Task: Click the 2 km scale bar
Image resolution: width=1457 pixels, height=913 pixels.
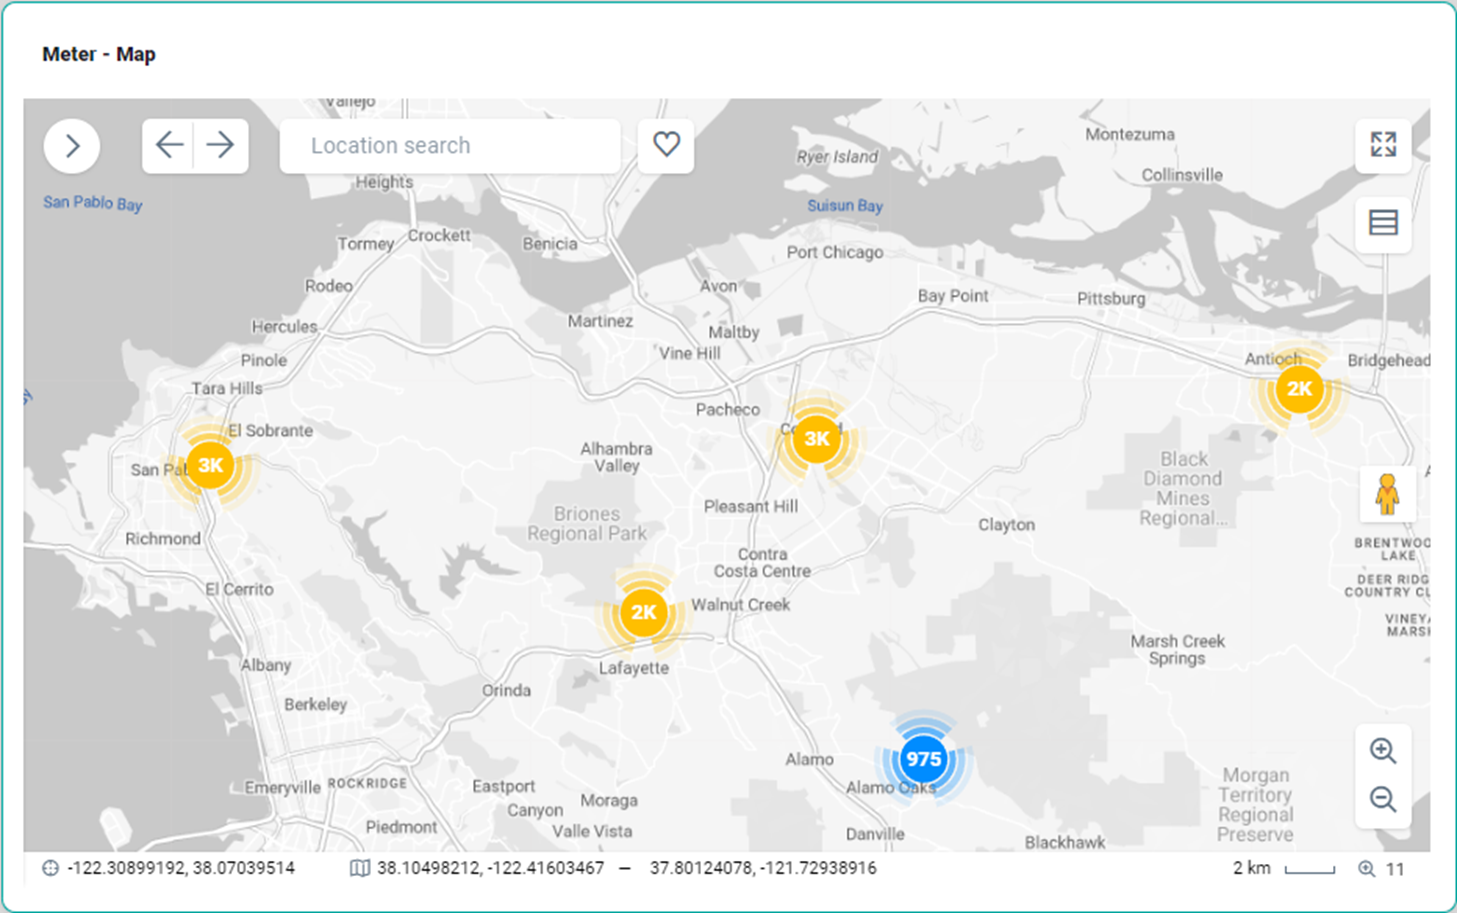Action: 1309,869
